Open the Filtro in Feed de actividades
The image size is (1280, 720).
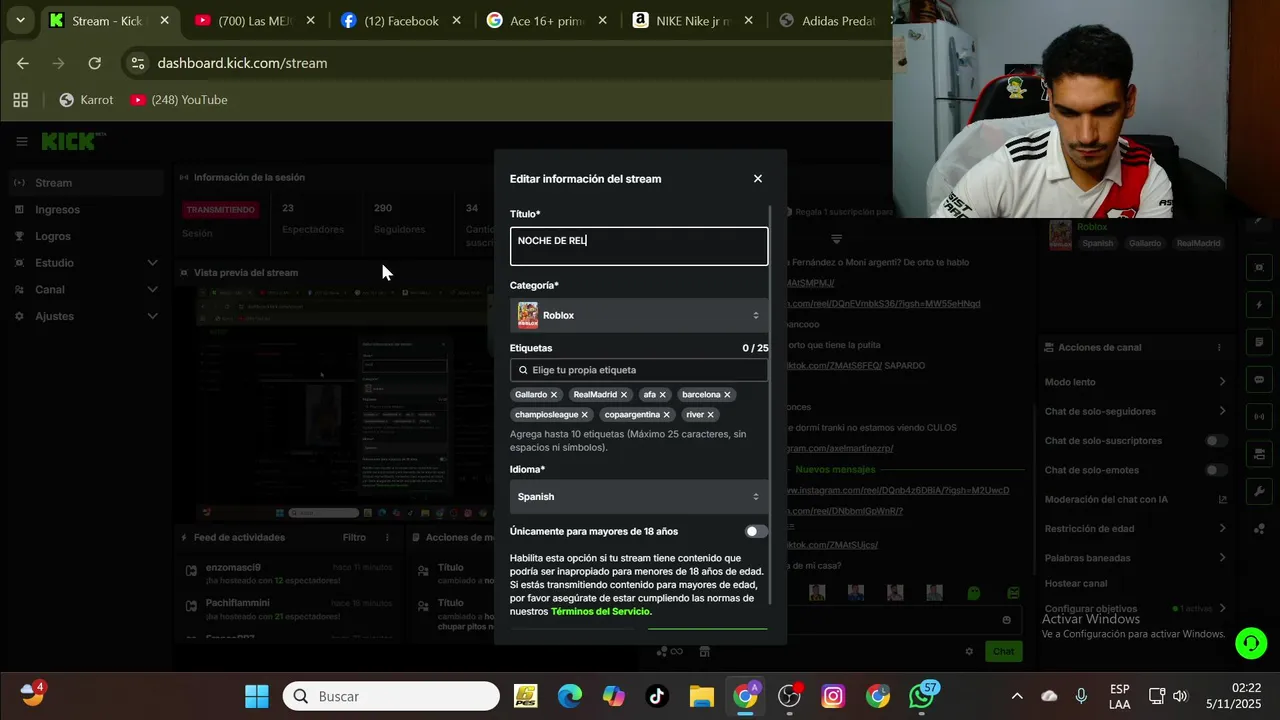pos(354,538)
